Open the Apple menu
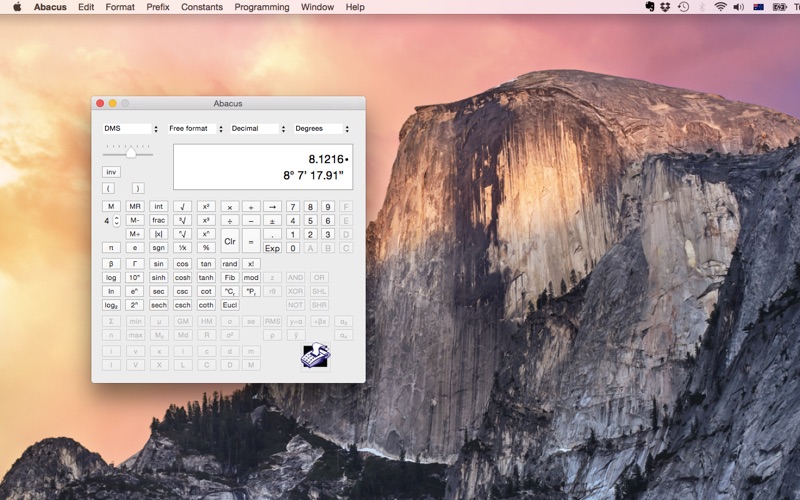800x500 pixels. [17, 7]
